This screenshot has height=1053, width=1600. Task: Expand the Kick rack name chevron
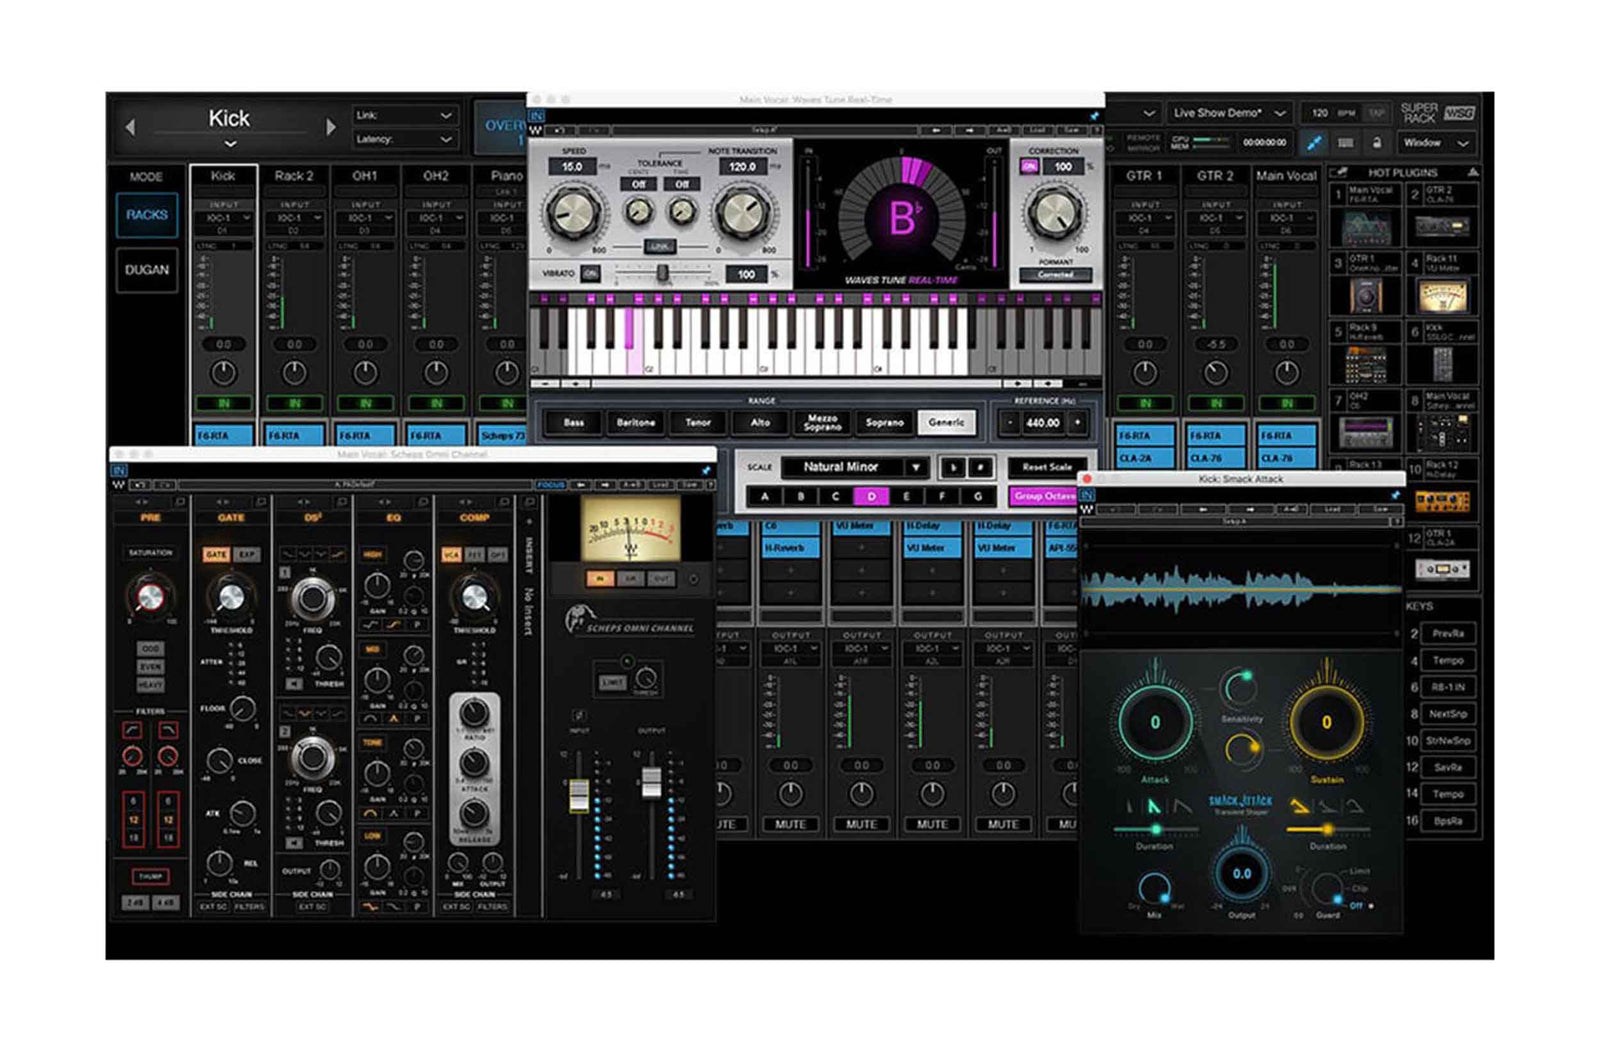pos(230,144)
